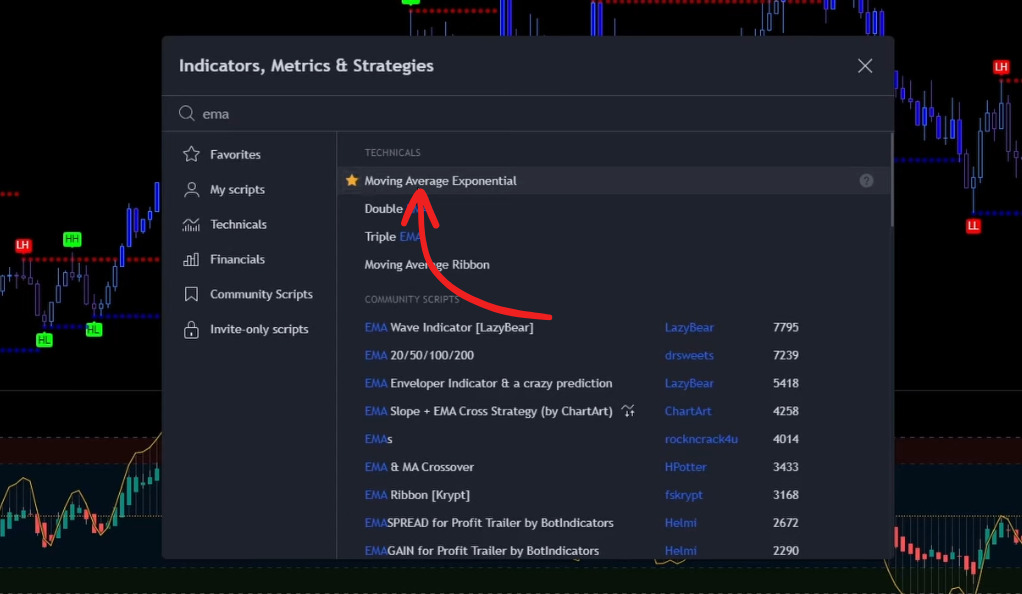
Task: Open the Financials section
Action: click(x=237, y=260)
